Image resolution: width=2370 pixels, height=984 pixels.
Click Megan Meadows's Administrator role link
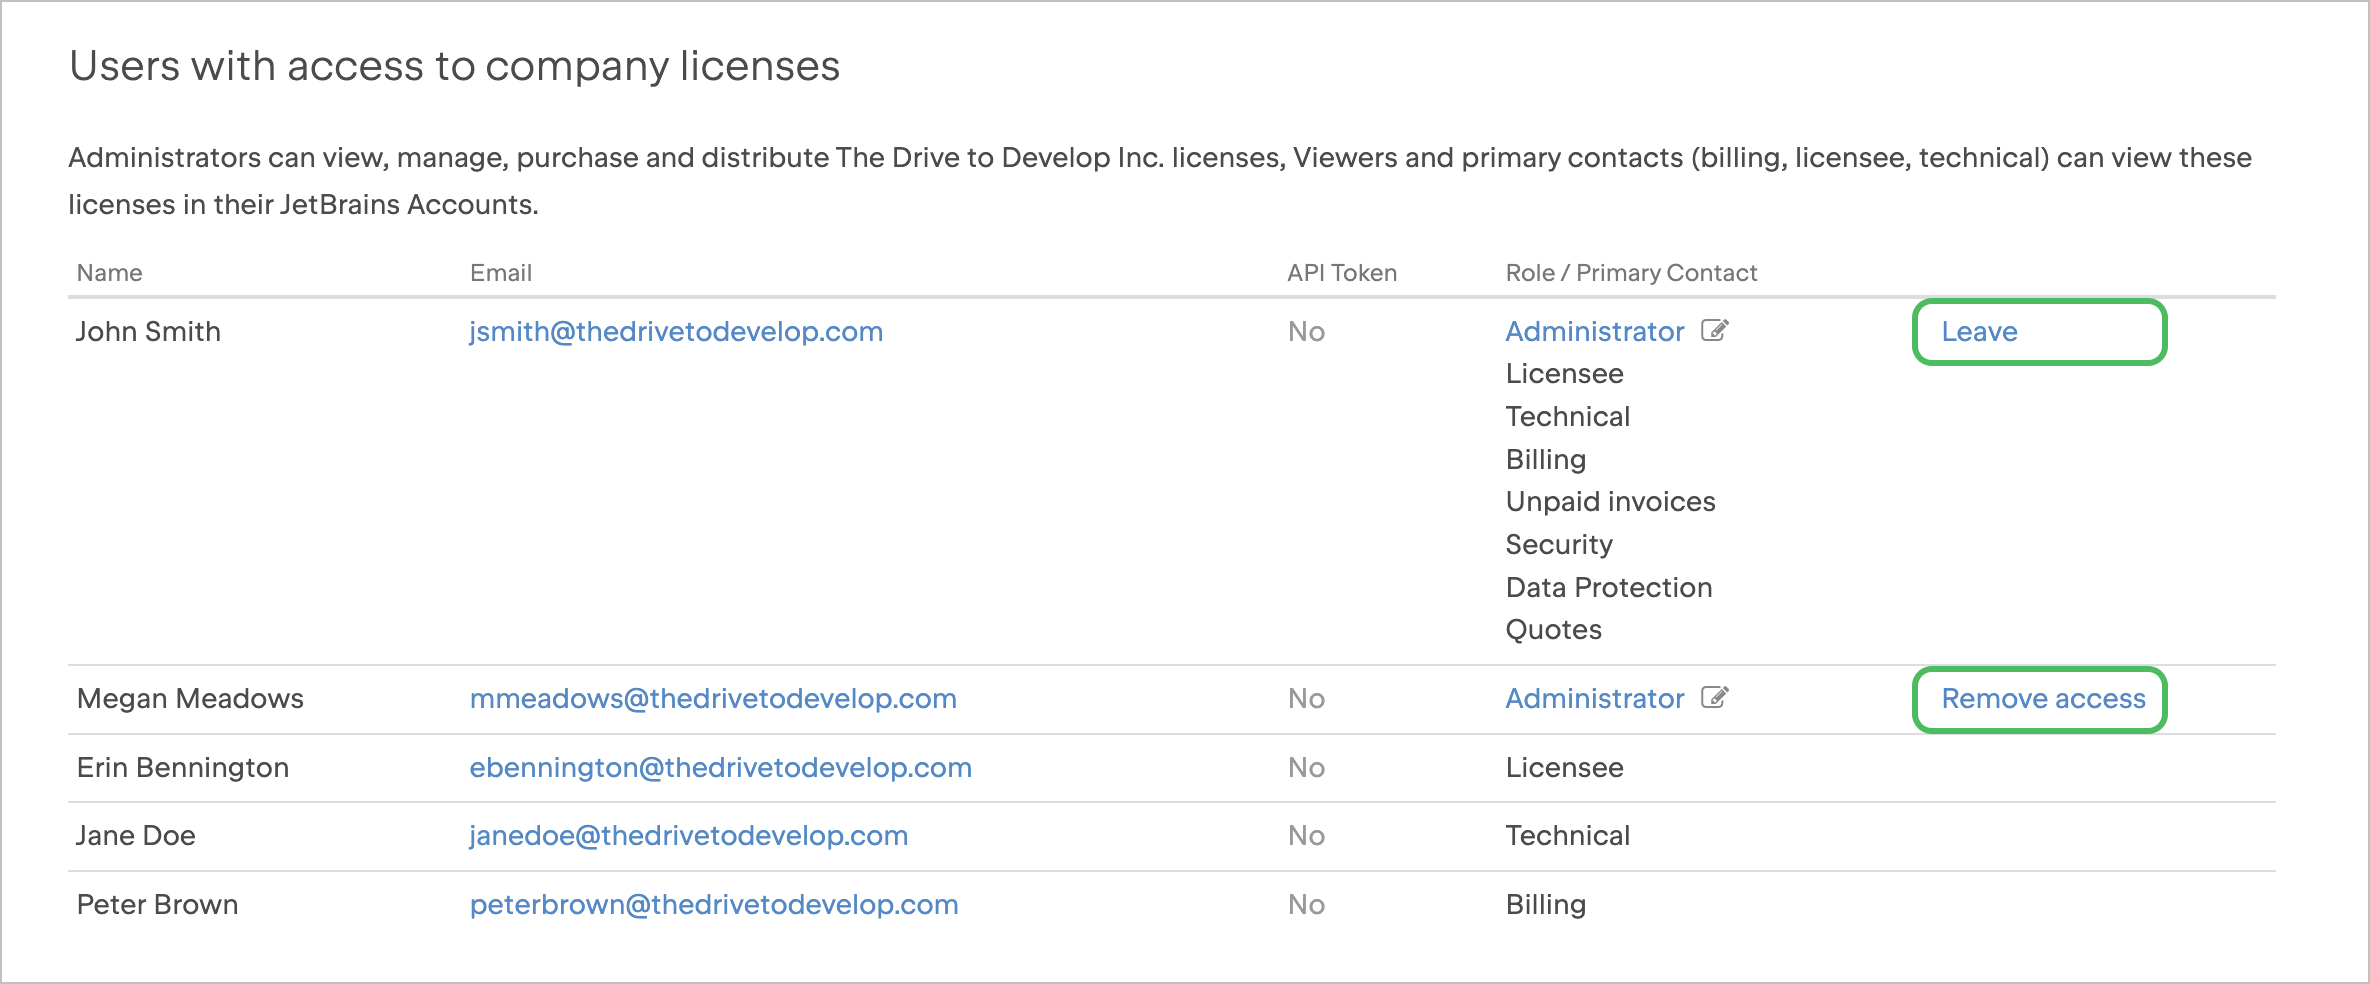[1594, 699]
